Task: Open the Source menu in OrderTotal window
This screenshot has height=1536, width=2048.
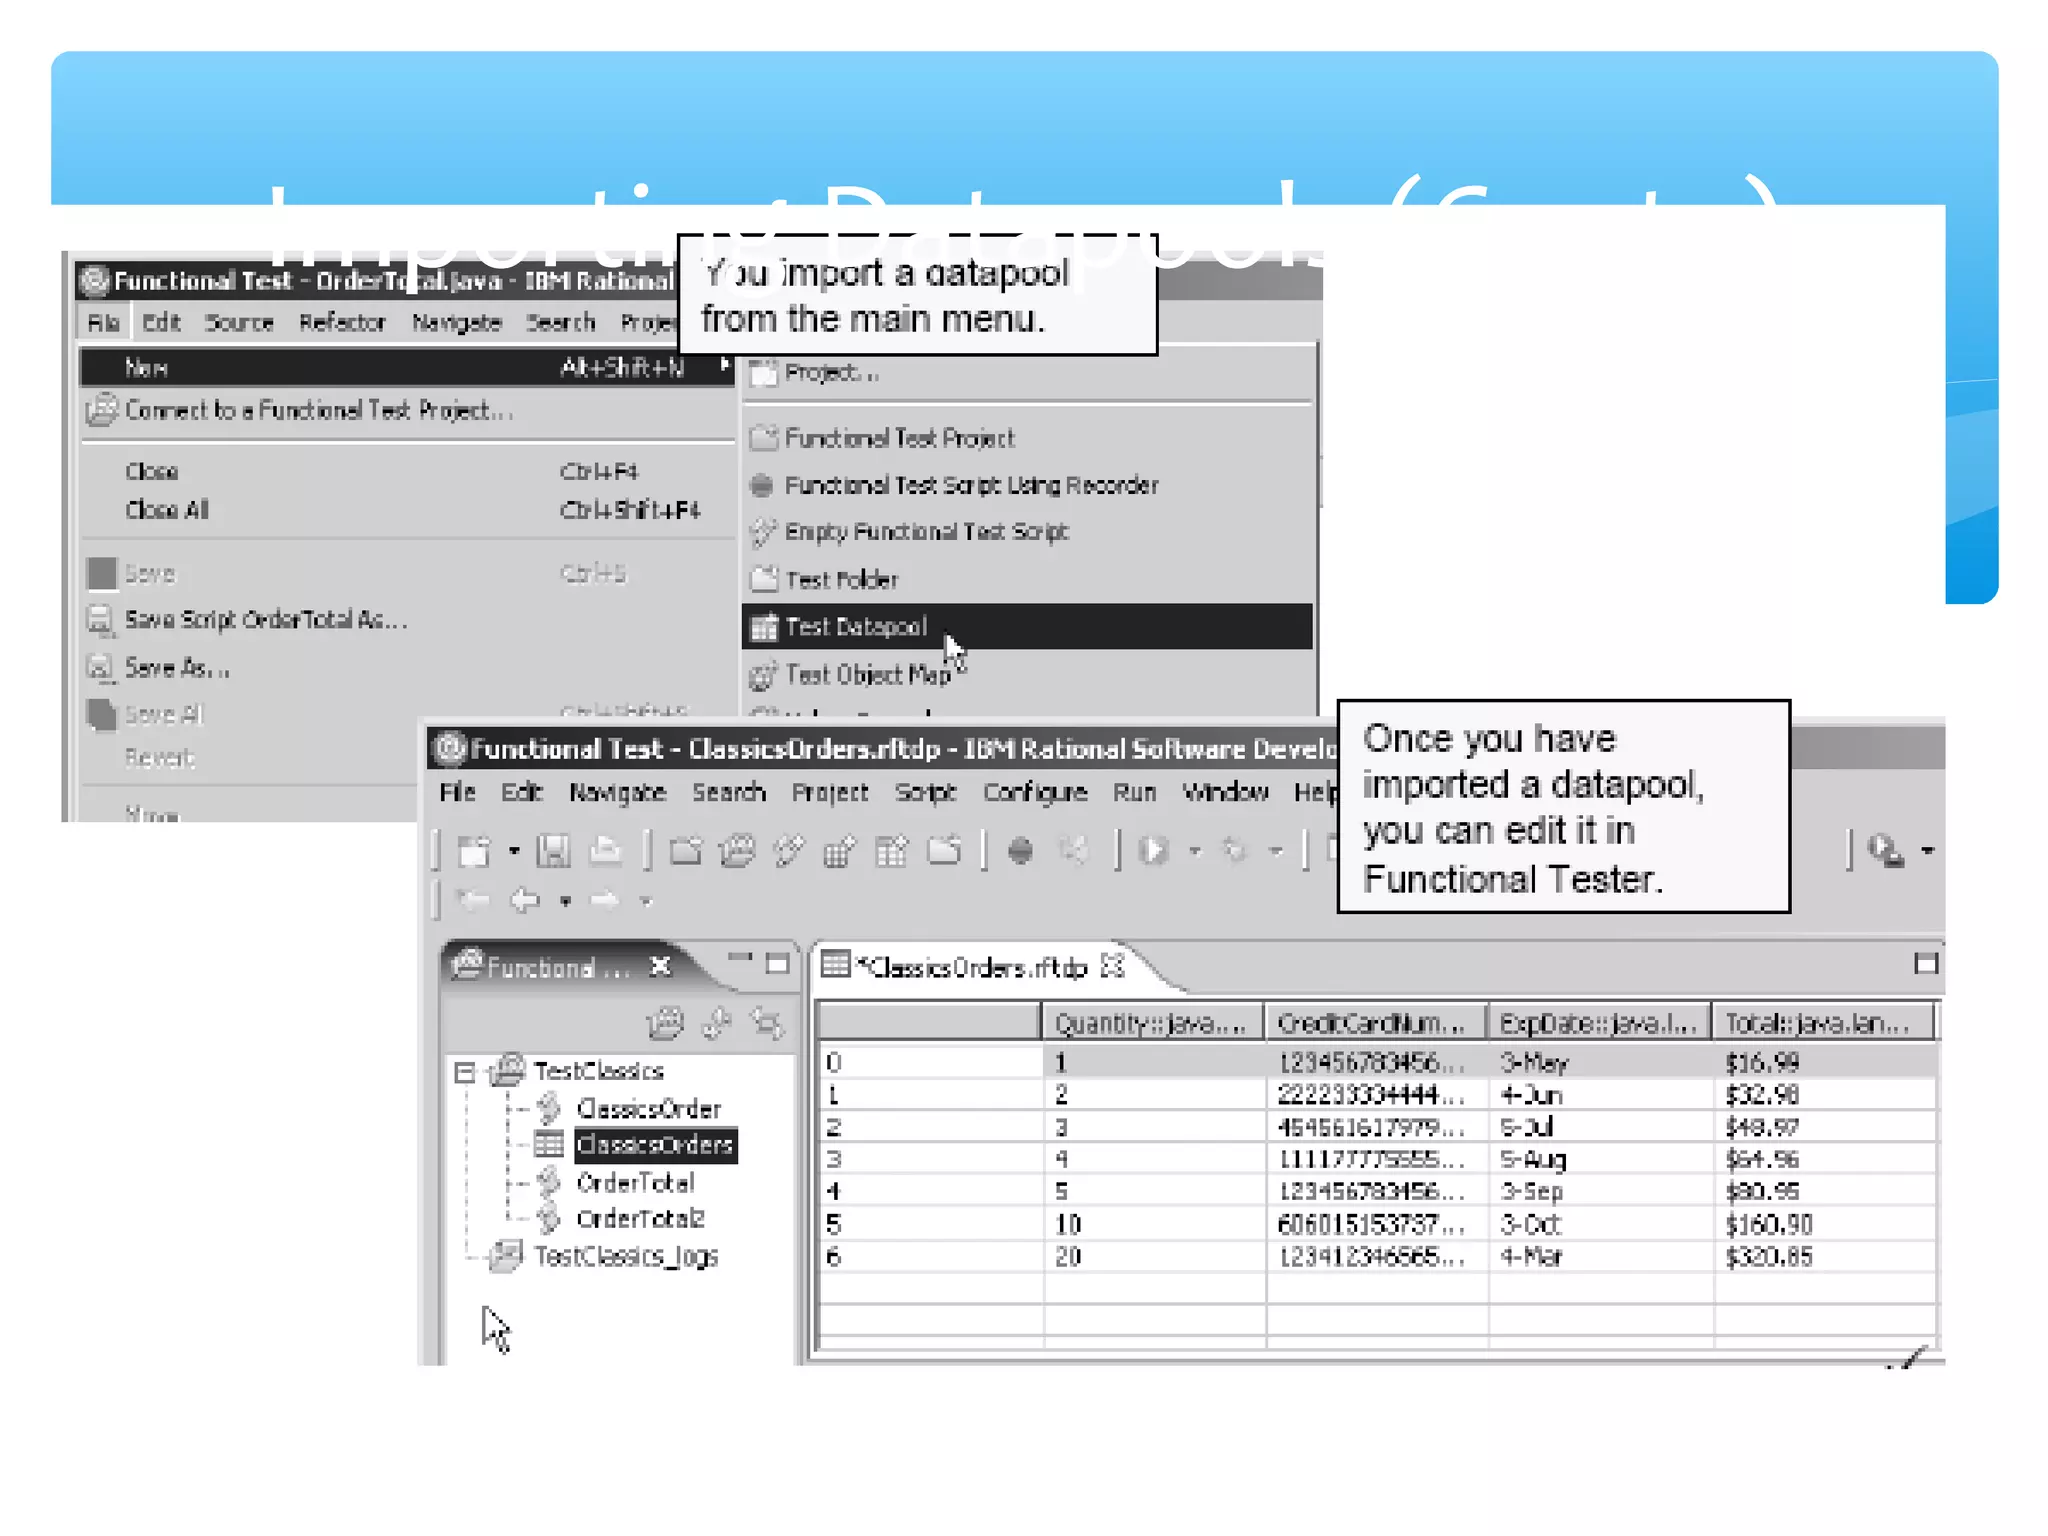Action: point(239,322)
